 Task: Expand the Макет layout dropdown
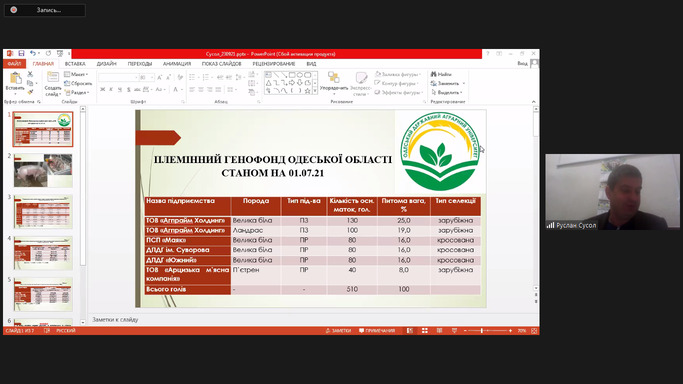pyautogui.click(x=76, y=74)
